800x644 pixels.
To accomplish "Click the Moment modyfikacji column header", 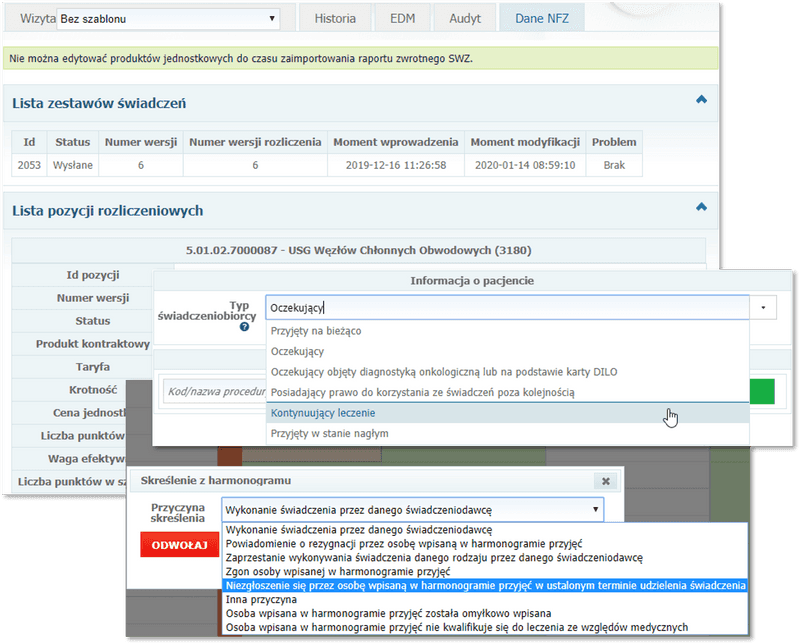I will point(525,142).
